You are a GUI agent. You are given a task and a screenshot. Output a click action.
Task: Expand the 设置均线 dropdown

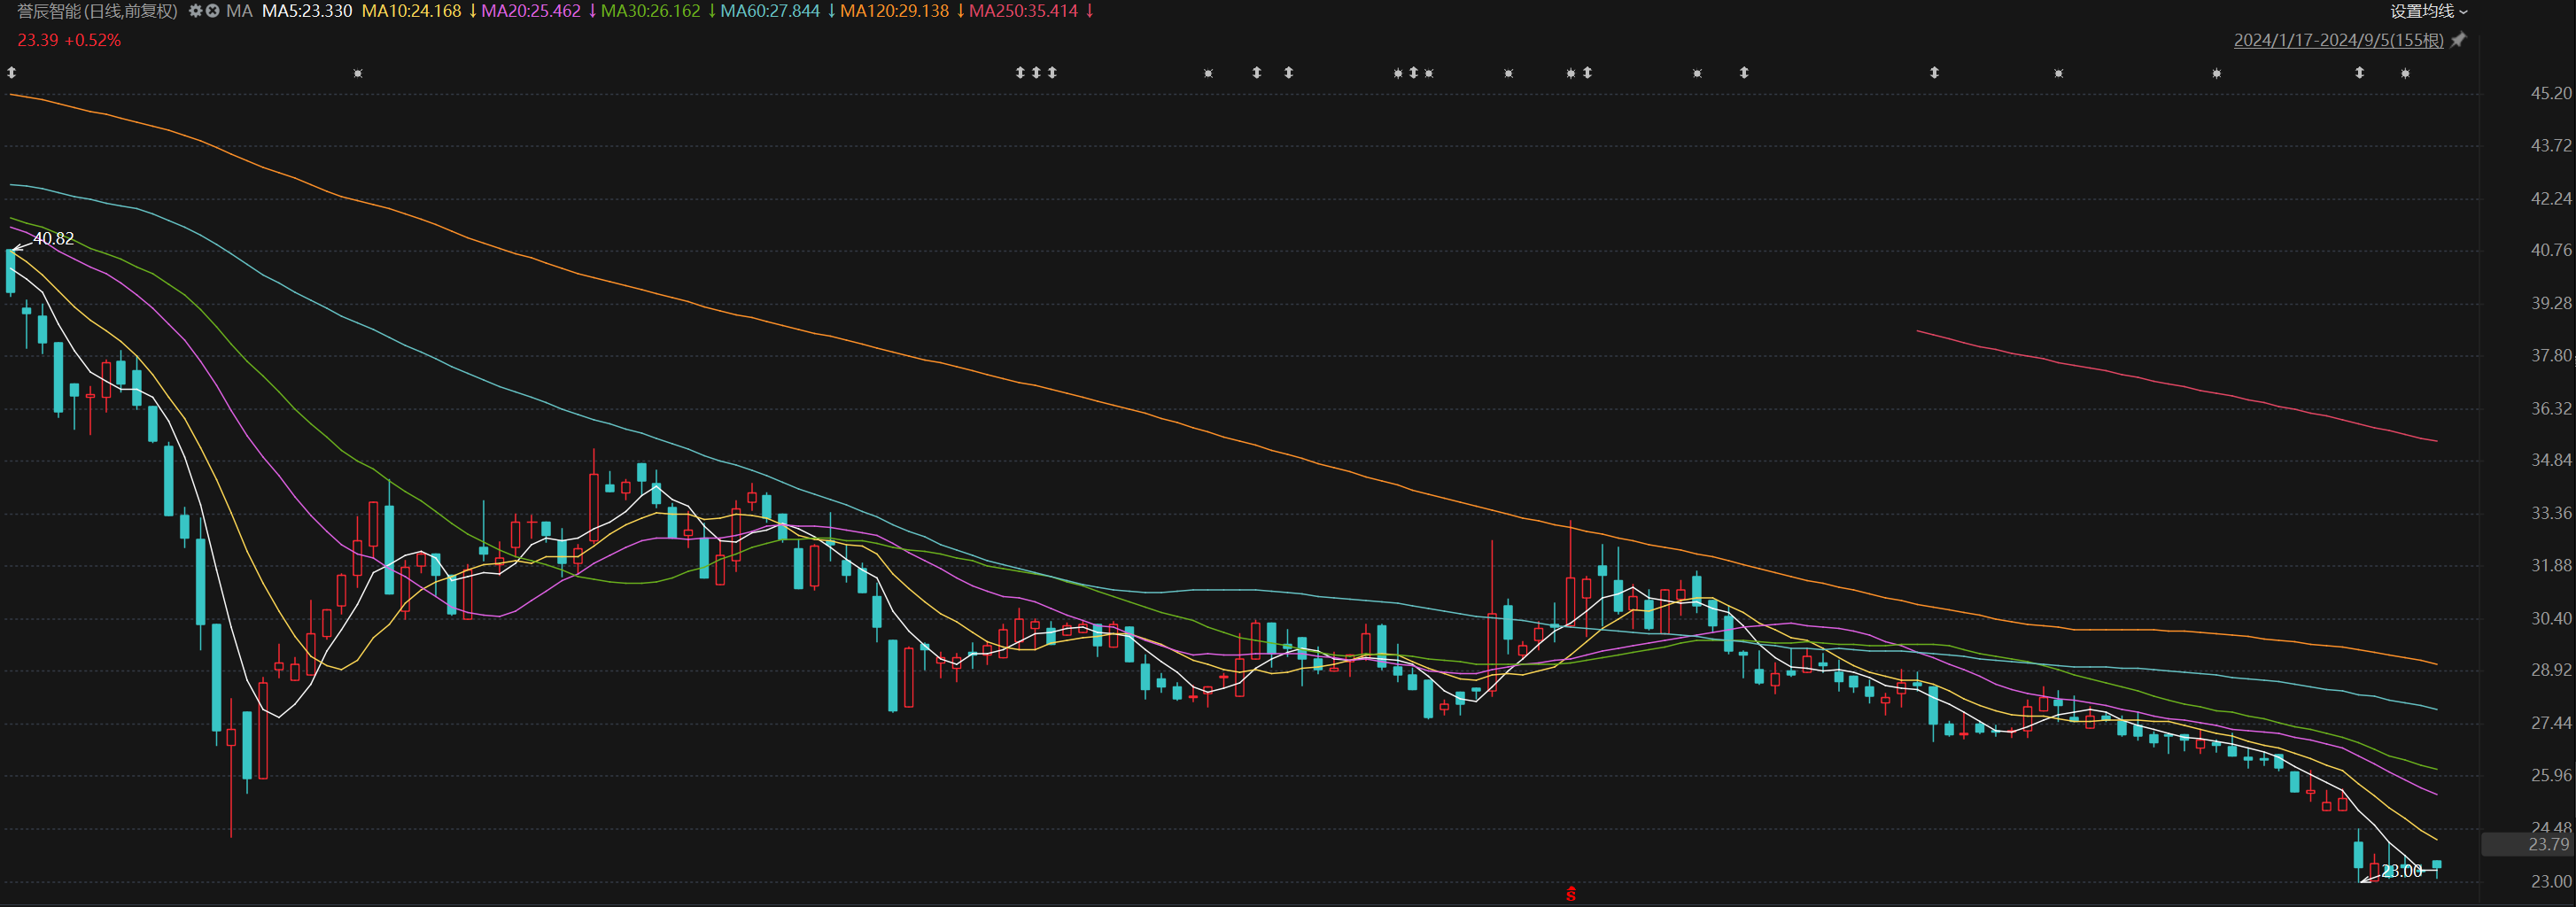(2428, 11)
